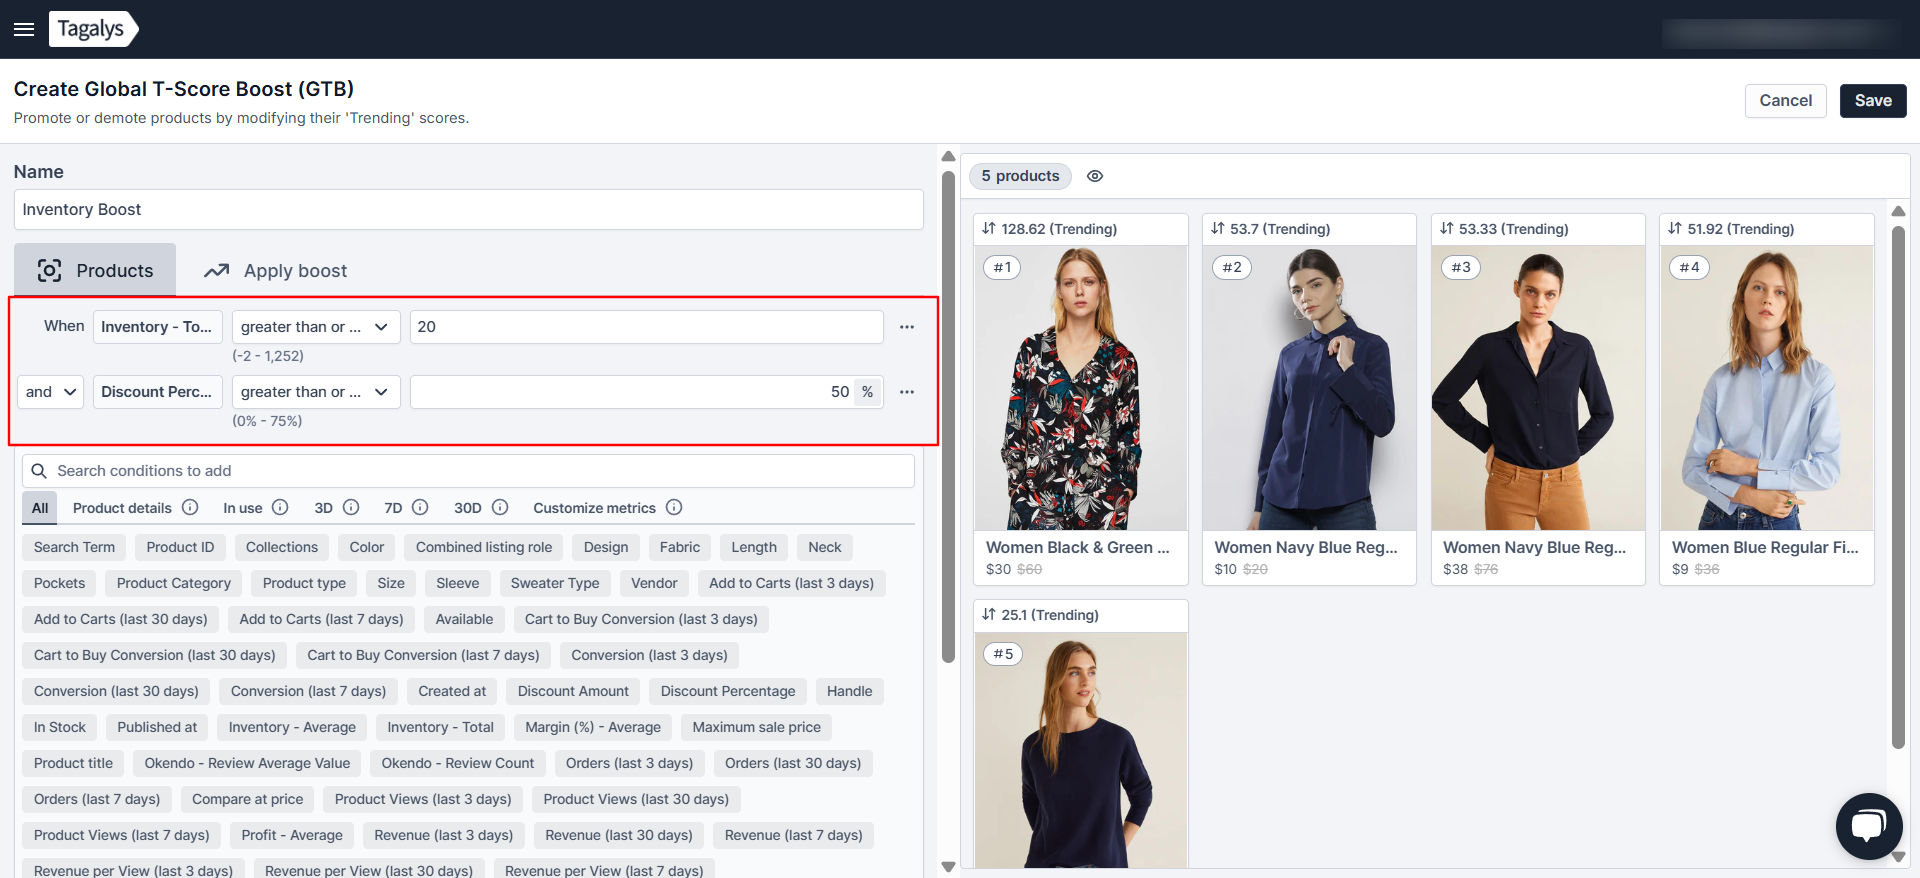Open options menu for Discount Percentage row
This screenshot has height=878, width=1920.
pyautogui.click(x=907, y=392)
